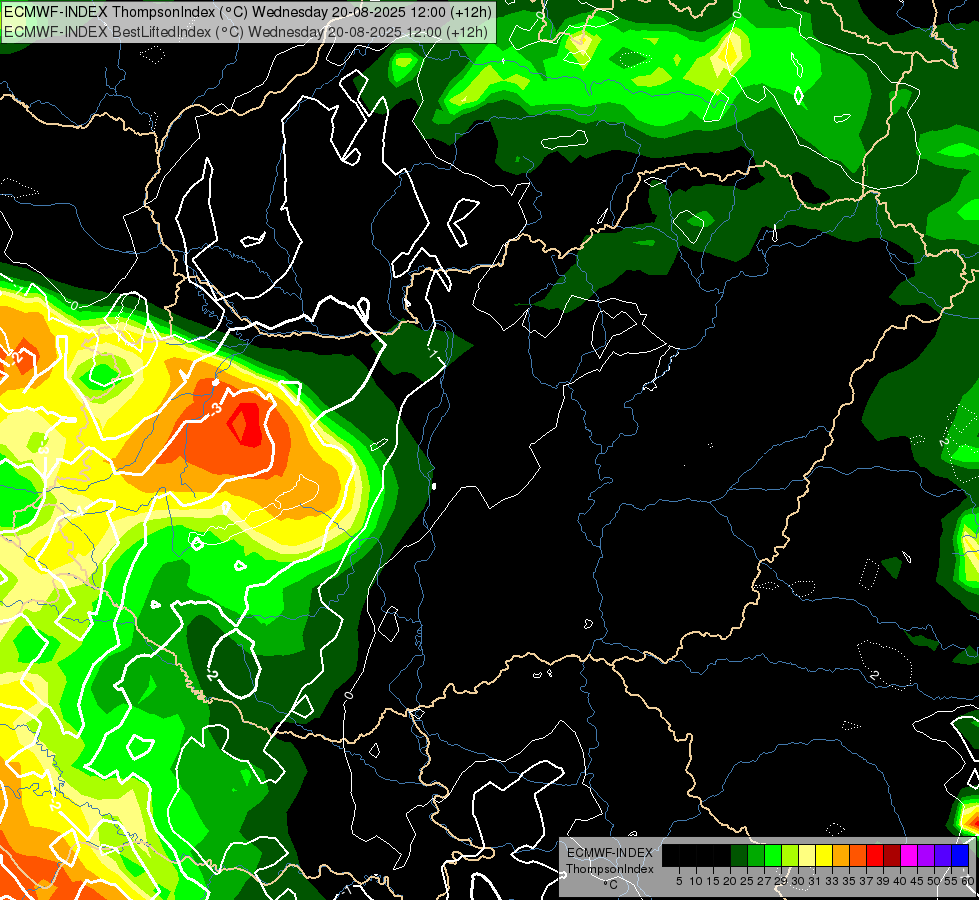The height and width of the screenshot is (900, 979).
Task: Click the legend's ThompsonIndex label
Action: point(610,869)
